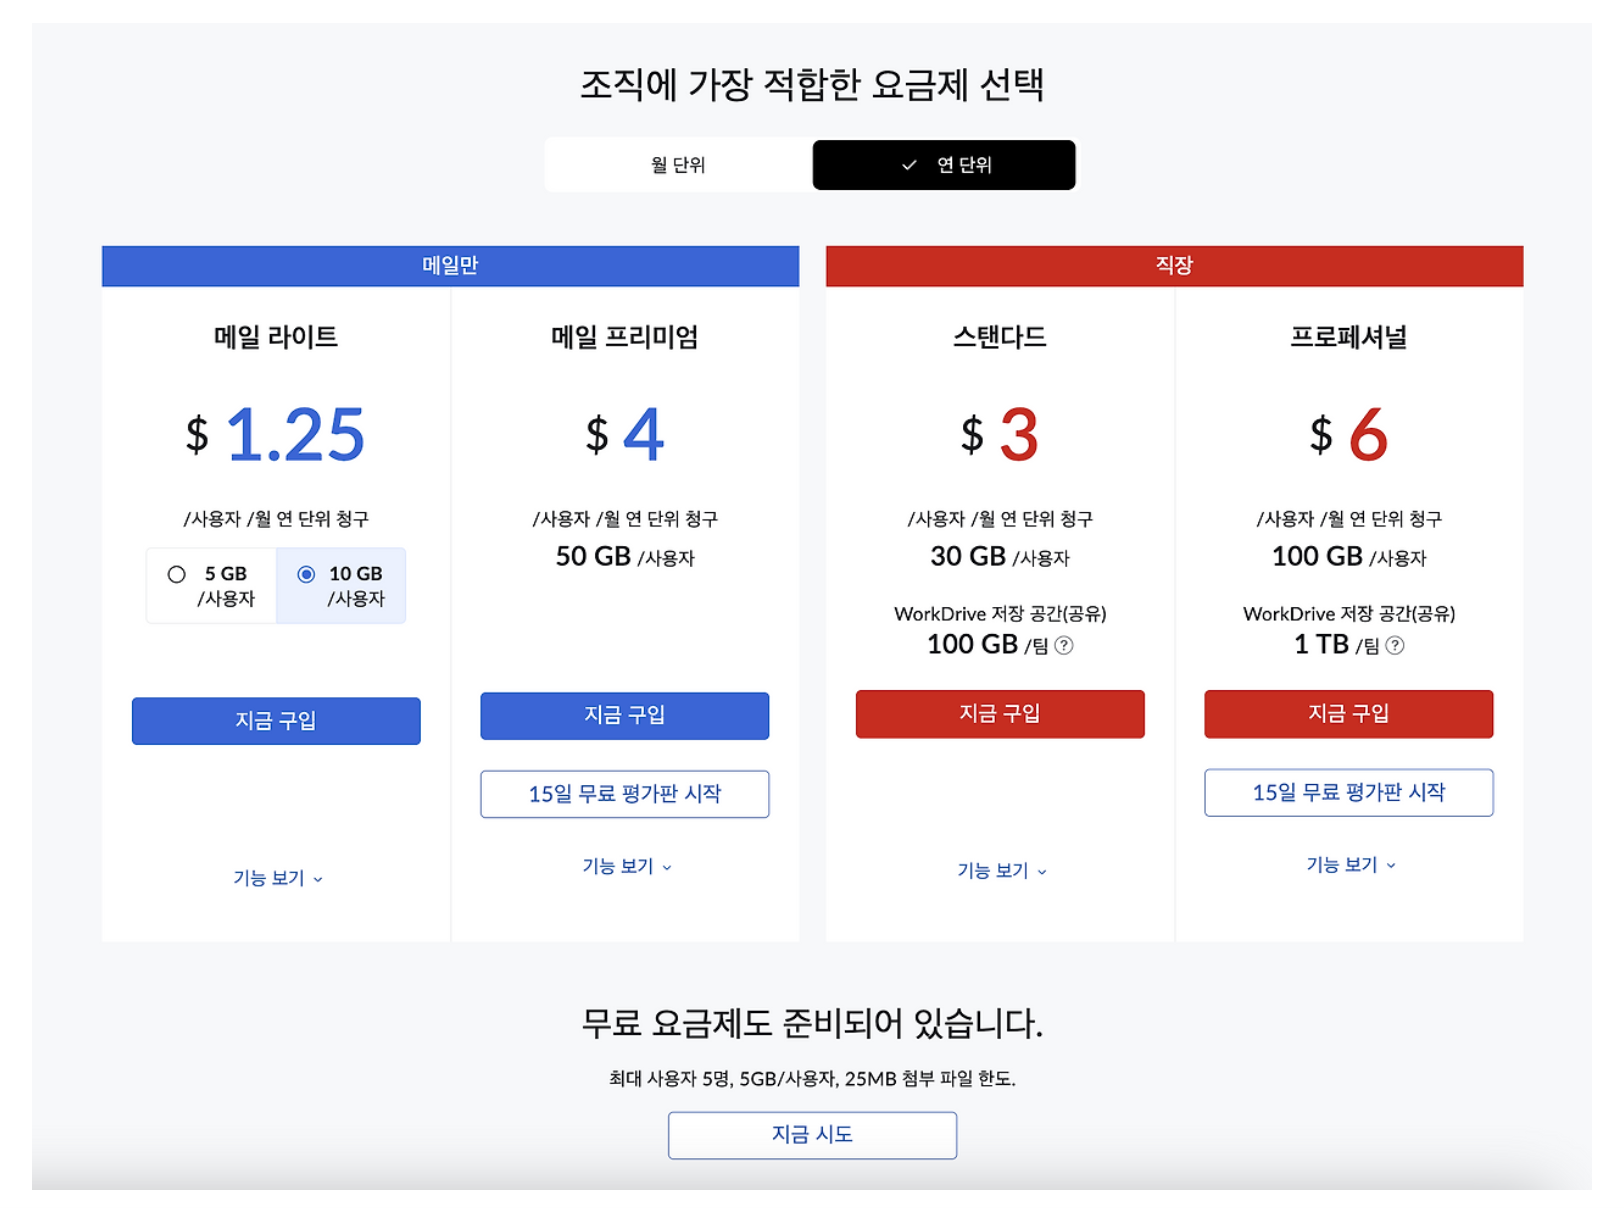Click the 최대 사용자 5명 free plan description
Image resolution: width=1624 pixels, height=1208 pixels.
813,1079
